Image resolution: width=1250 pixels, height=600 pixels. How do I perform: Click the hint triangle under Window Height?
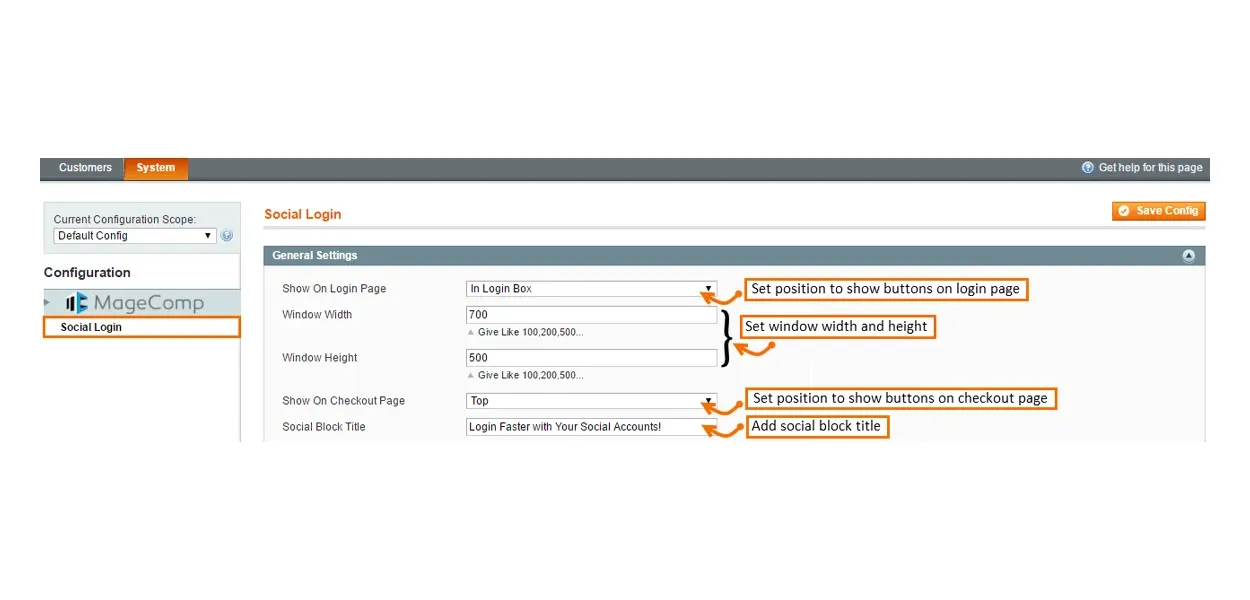[x=471, y=376]
